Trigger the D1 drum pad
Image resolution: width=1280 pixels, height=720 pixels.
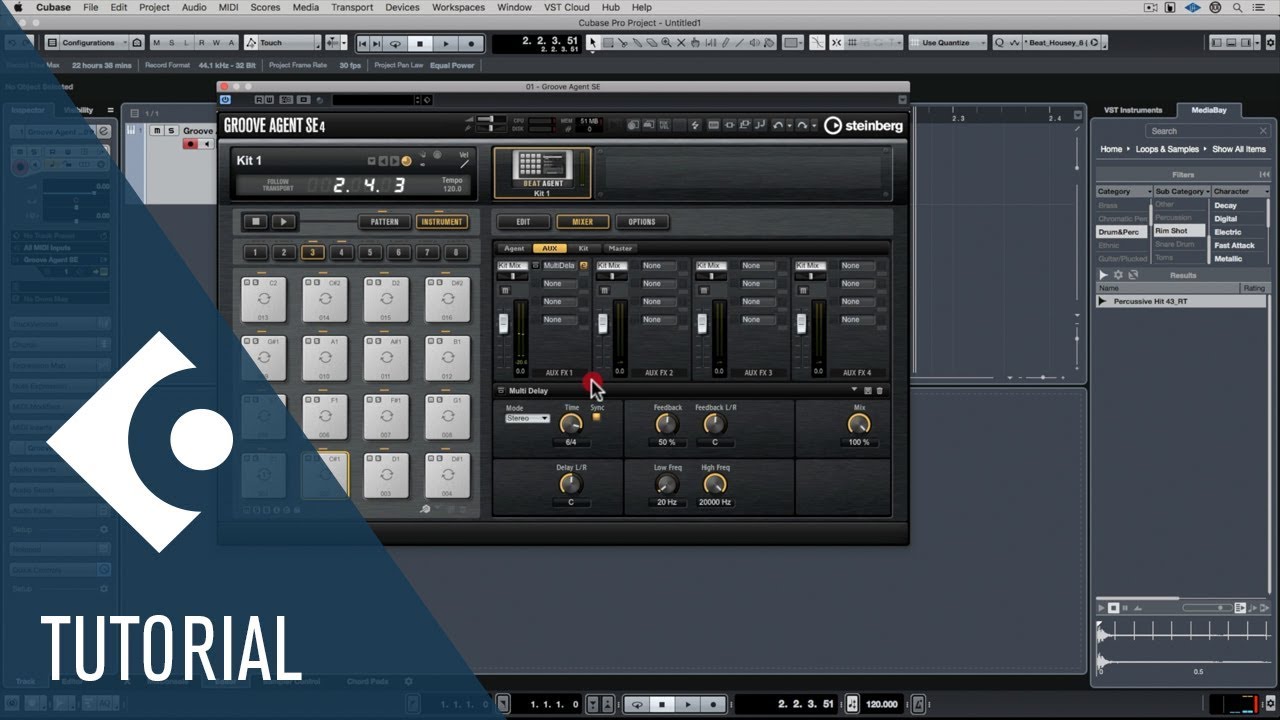coord(386,475)
